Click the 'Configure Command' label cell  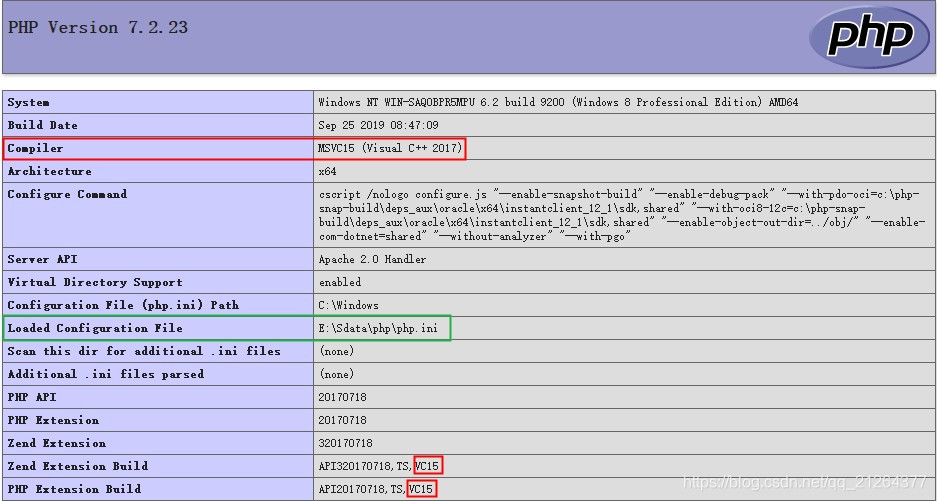click(x=158, y=215)
